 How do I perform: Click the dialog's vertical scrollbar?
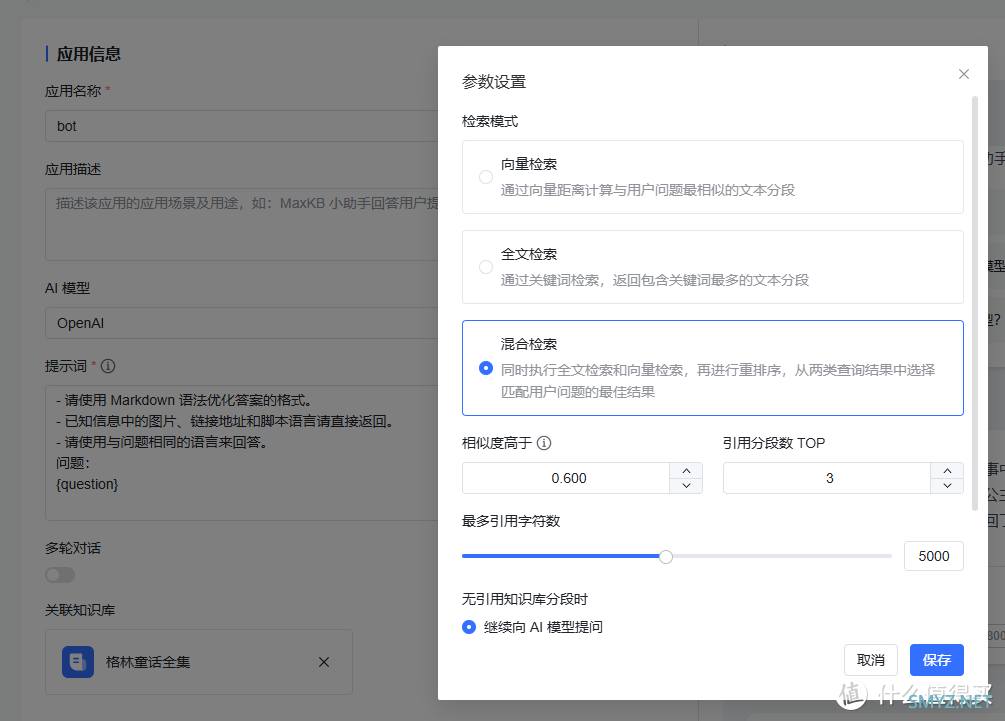click(x=975, y=303)
